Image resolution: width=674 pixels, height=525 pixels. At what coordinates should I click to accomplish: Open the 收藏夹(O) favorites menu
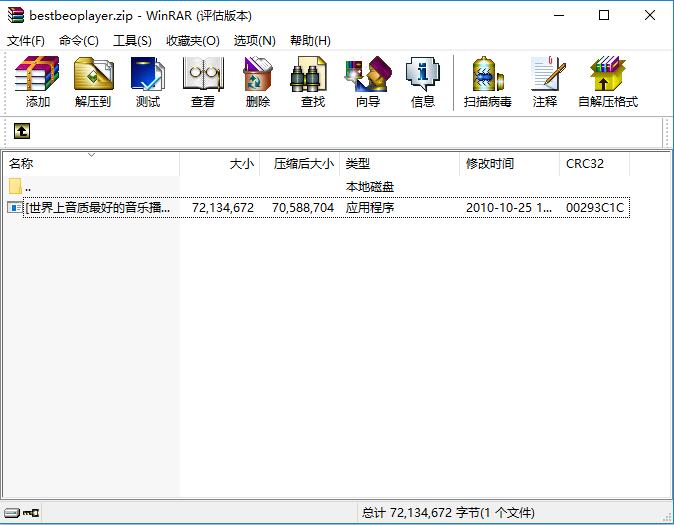coord(192,41)
